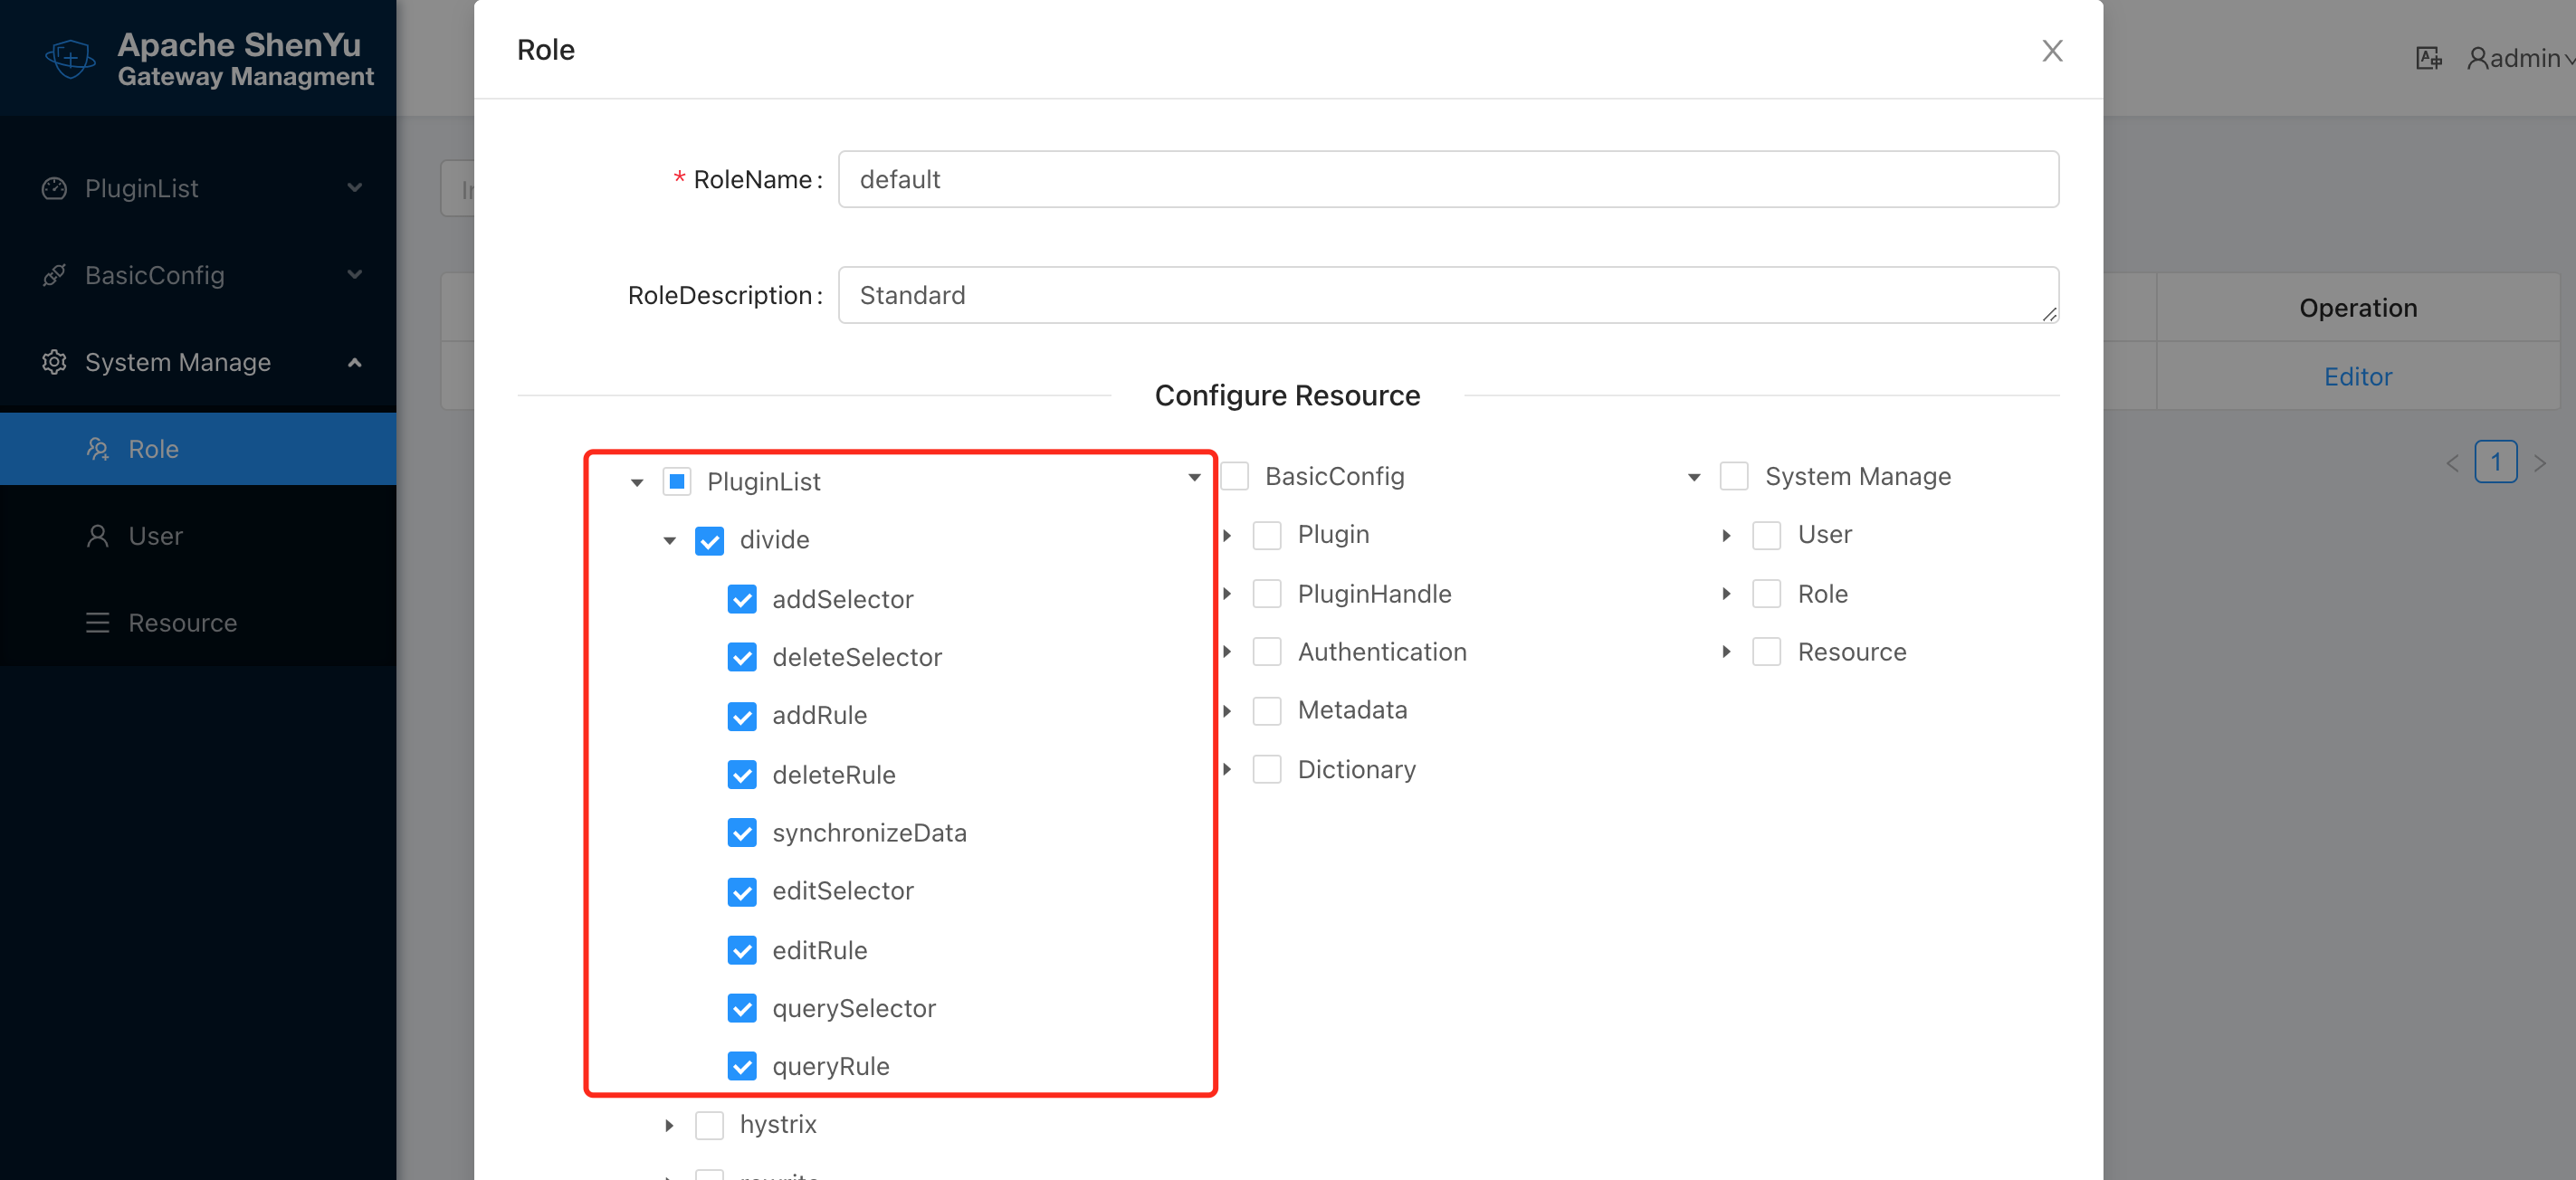Close the Role dialog with X icon
2576x1180 pixels.
pos(2051,50)
